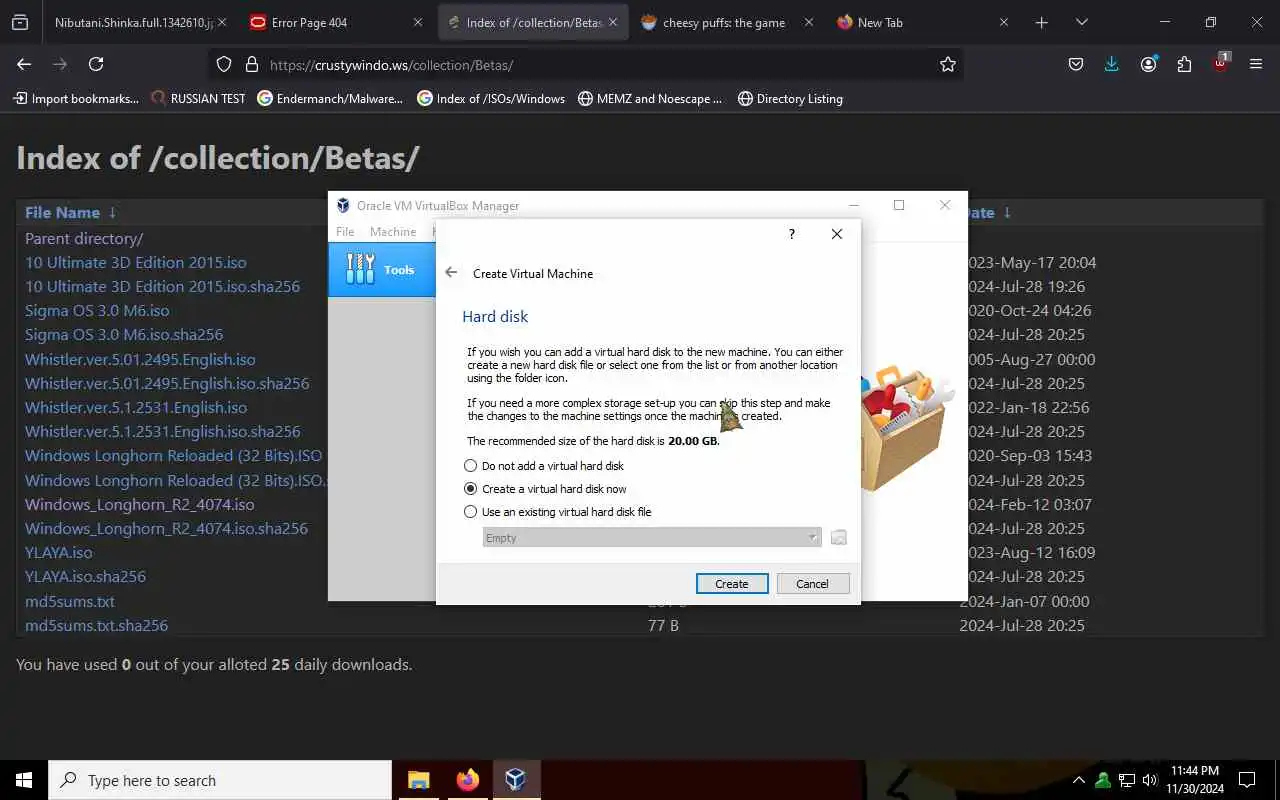
Task: Open the Firefox hamburger application menu
Action: pos(1256,64)
